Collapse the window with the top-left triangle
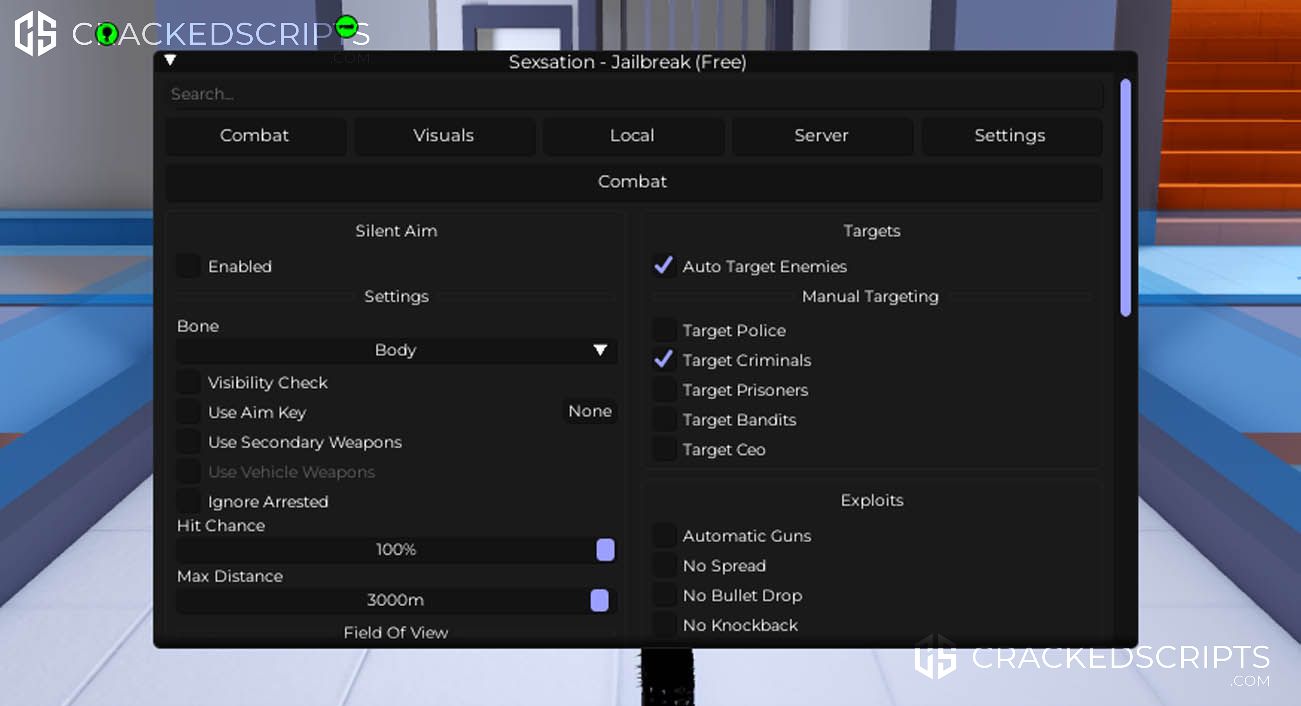 click(170, 60)
